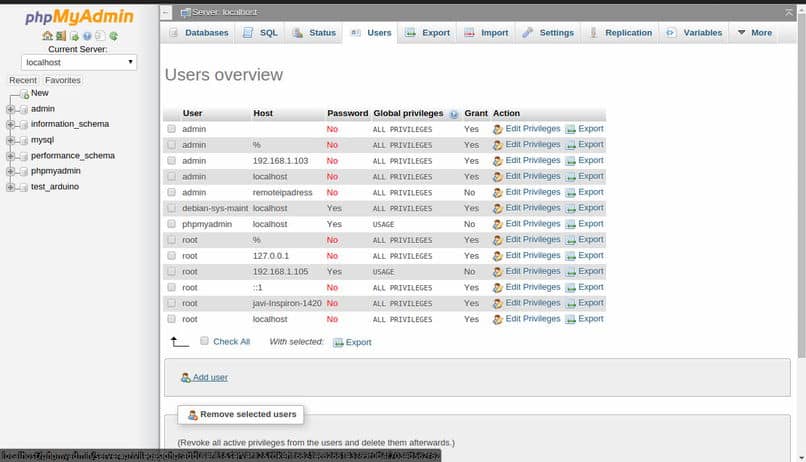Screen dimensions: 806x462
Task: Switch to the Databases tab
Action: [x=199, y=33]
